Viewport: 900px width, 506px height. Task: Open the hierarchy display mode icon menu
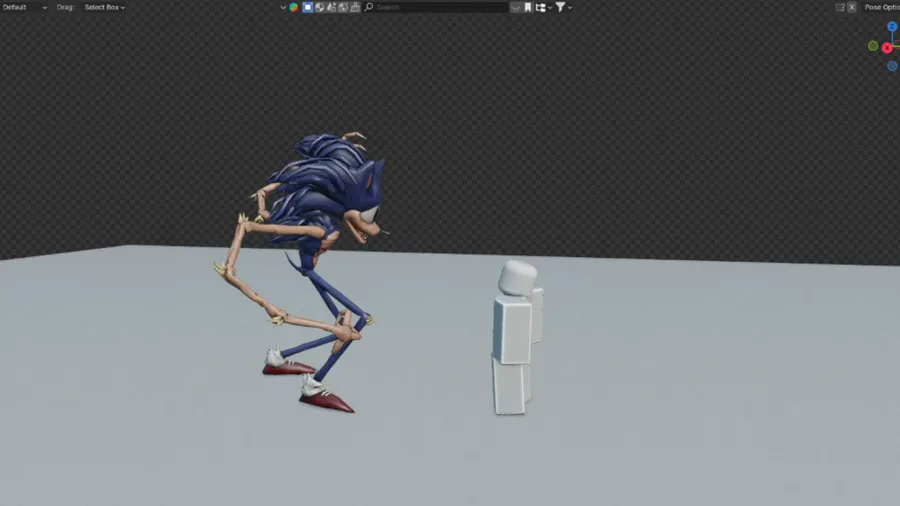coord(543,7)
